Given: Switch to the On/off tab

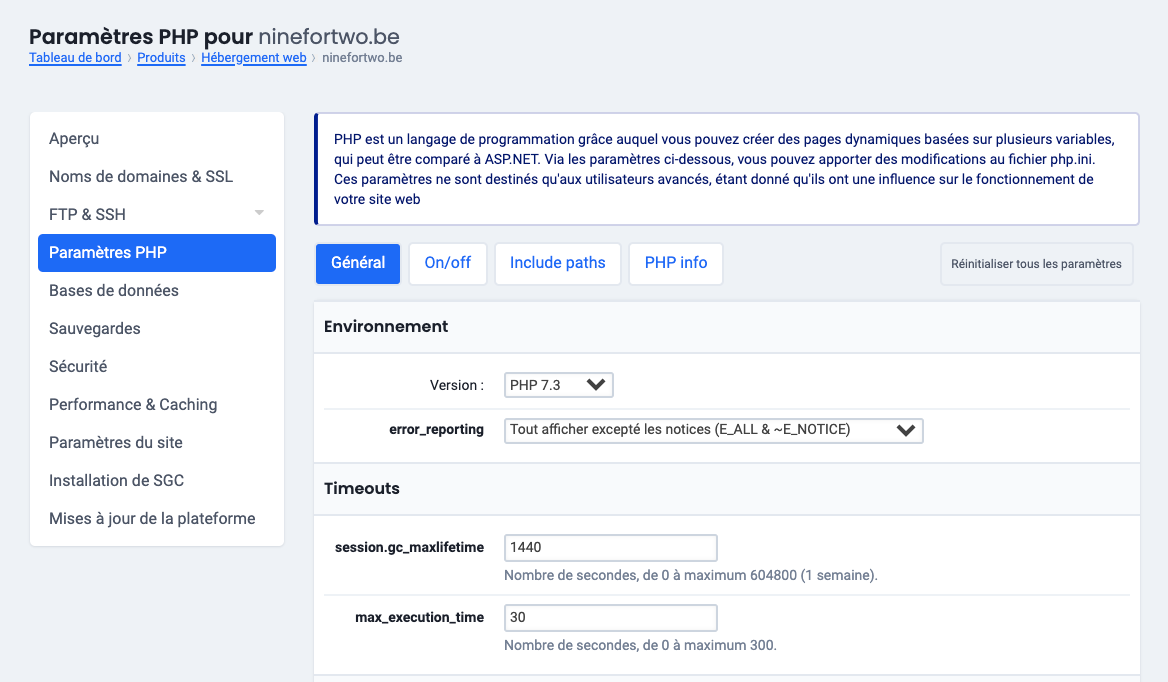Looking at the screenshot, I should (x=447, y=263).
